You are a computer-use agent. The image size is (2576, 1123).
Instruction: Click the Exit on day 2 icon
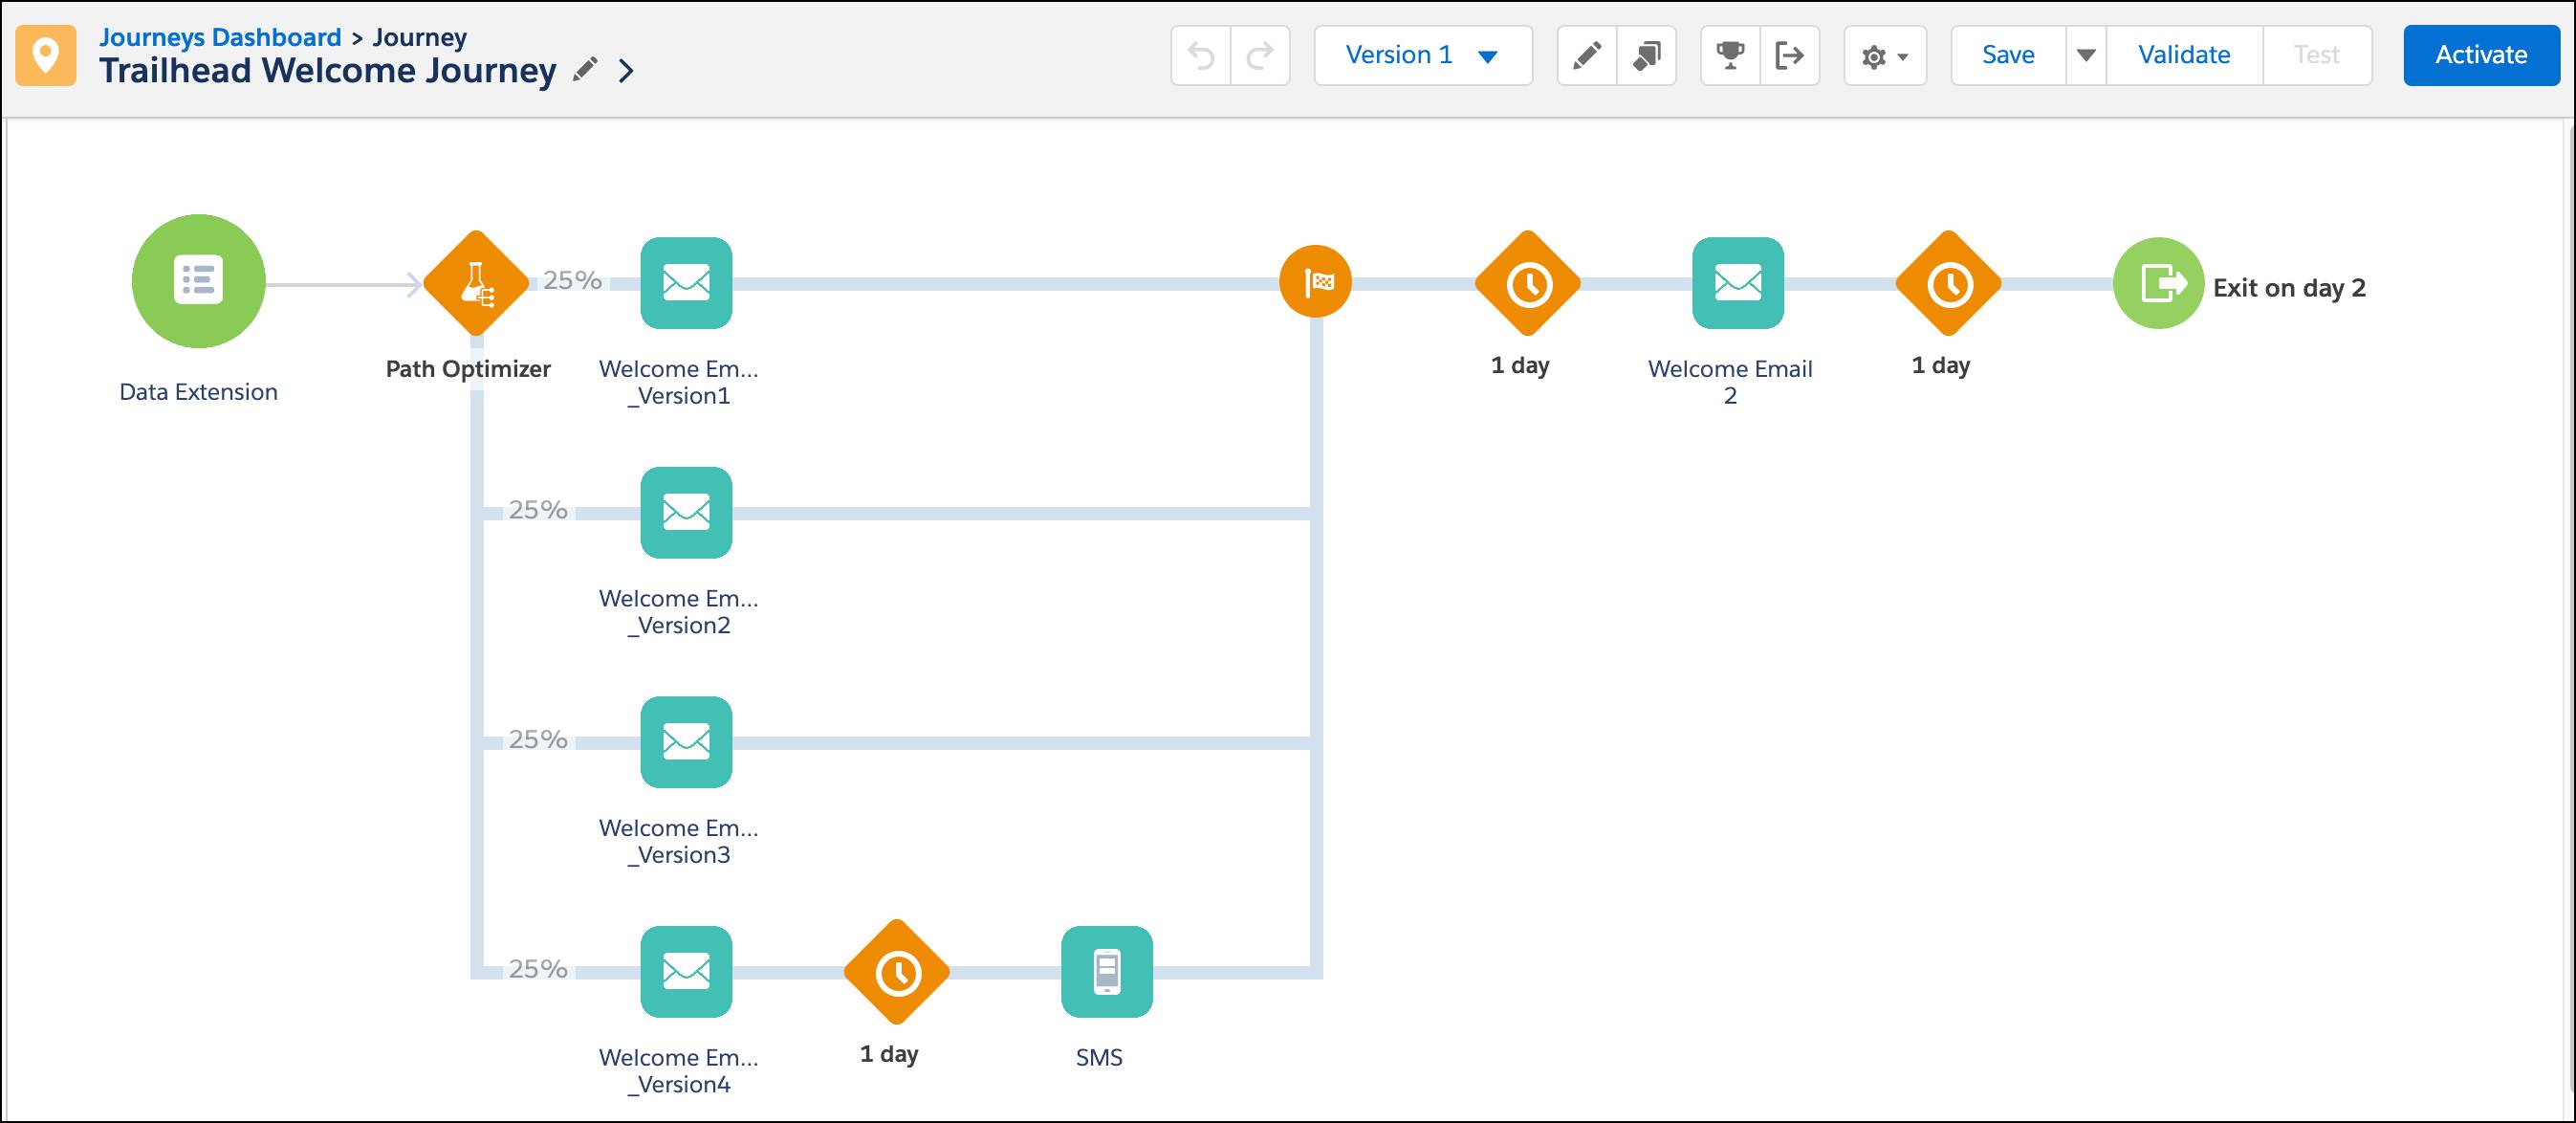coord(2159,283)
